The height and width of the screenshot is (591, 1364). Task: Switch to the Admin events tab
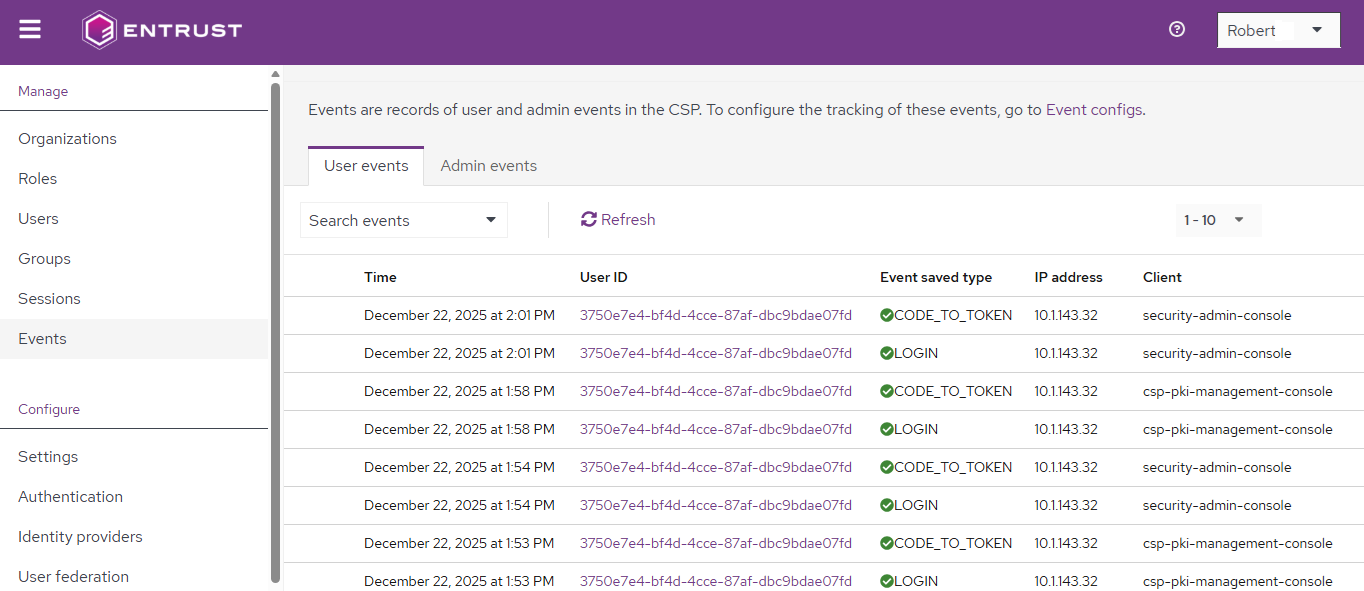point(488,166)
